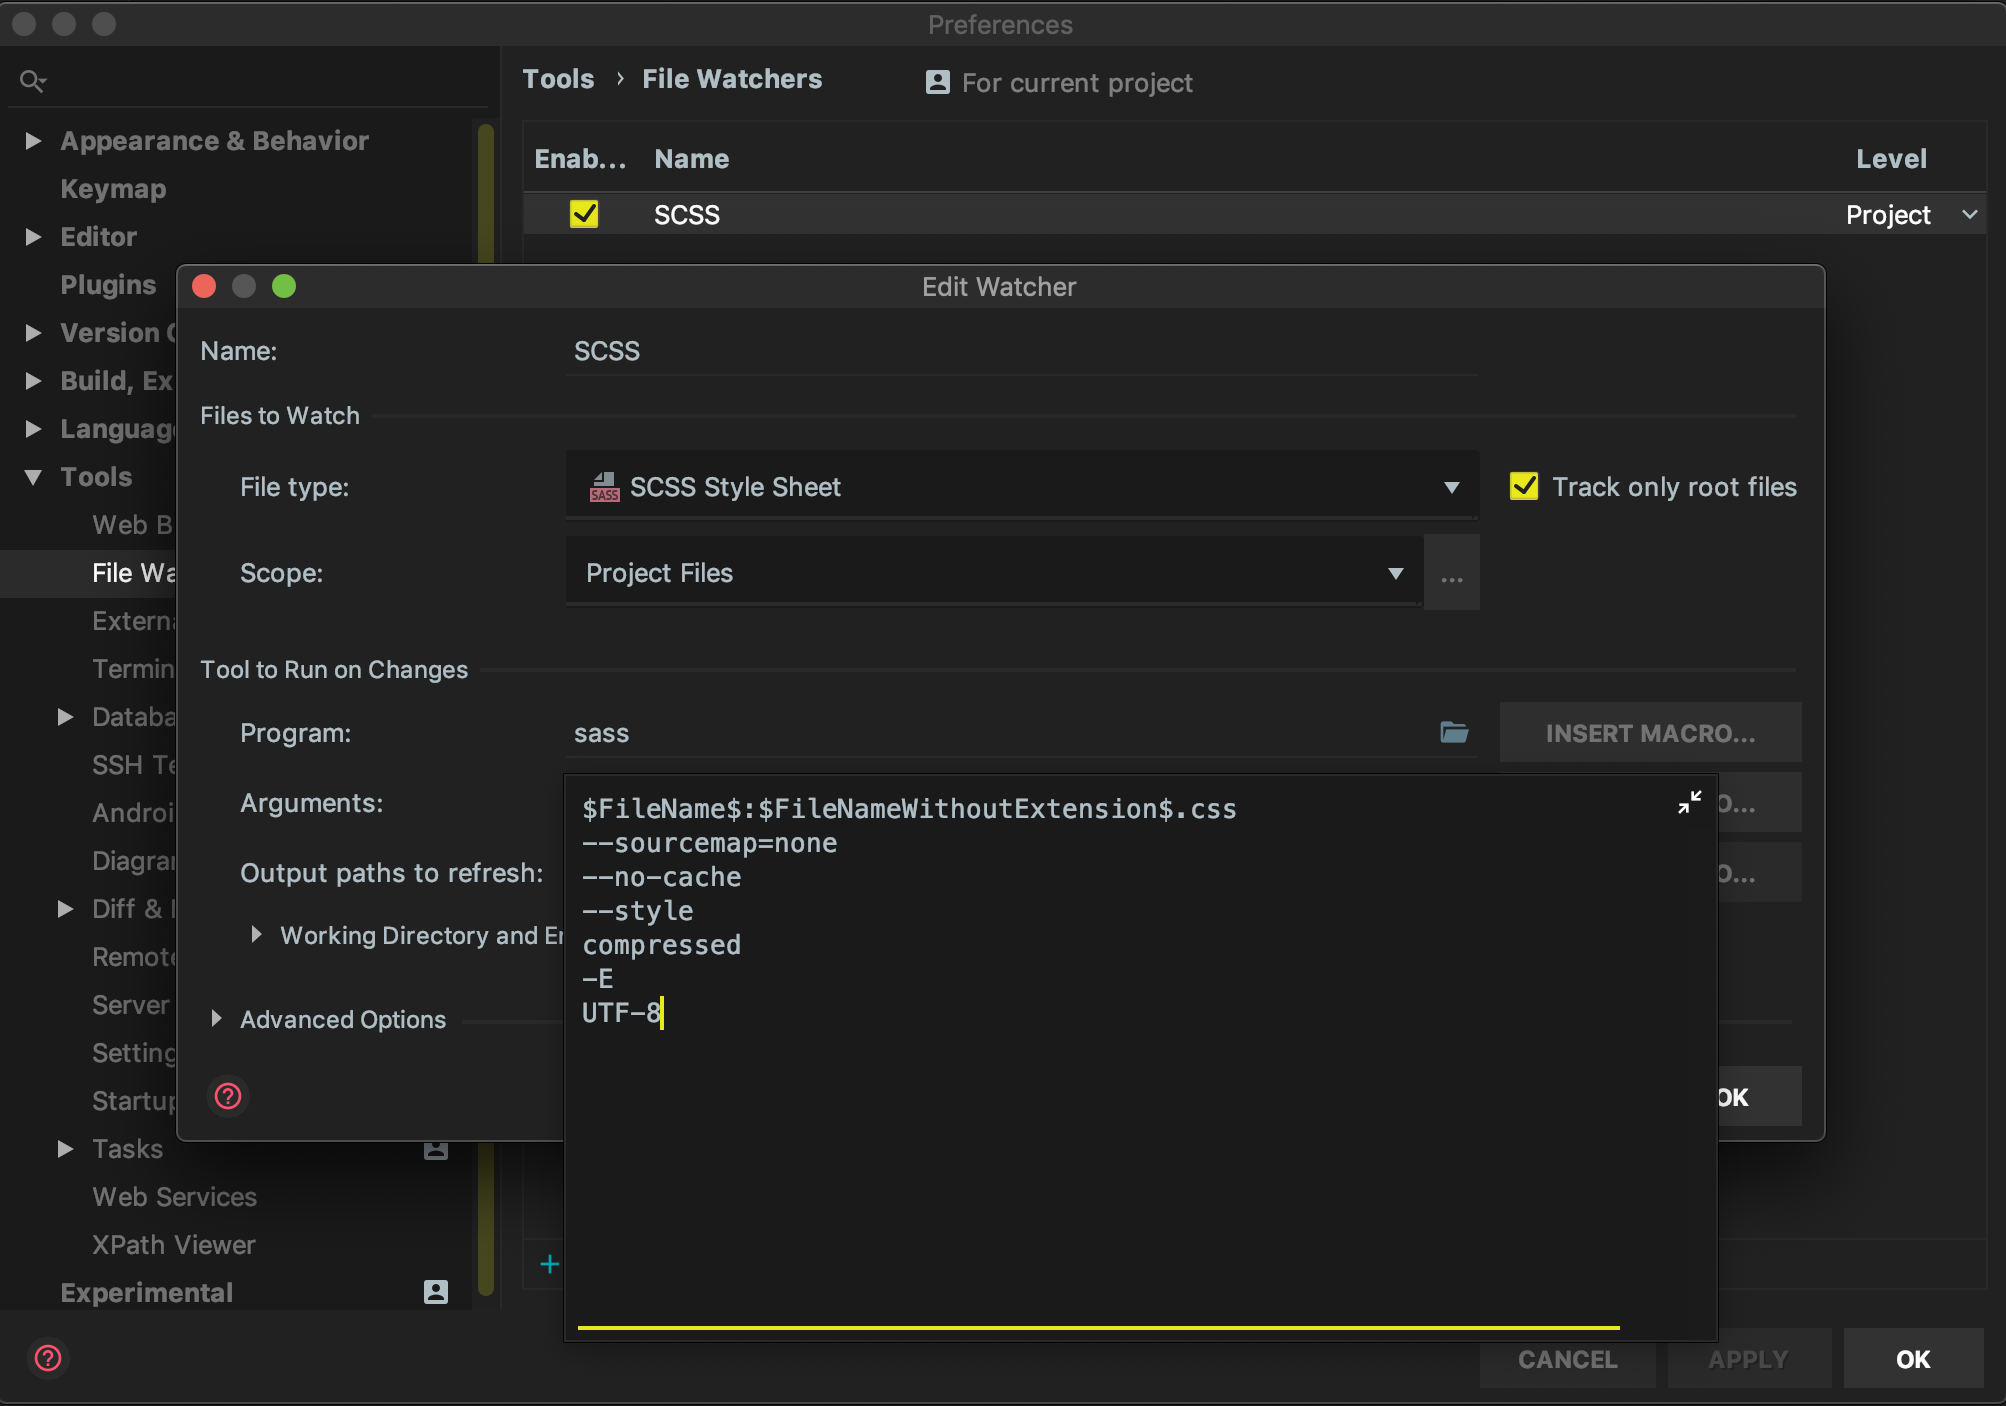Expand the Languages tree node
Viewport: 2006px width, 1406px height.
click(x=33, y=429)
